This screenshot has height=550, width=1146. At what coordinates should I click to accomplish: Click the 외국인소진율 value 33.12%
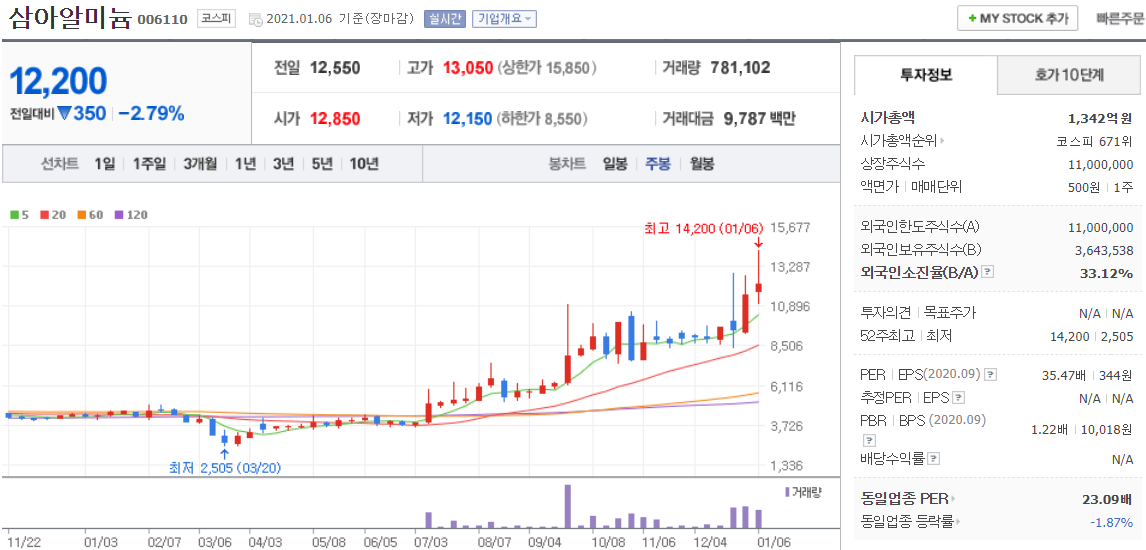[x=1106, y=273]
